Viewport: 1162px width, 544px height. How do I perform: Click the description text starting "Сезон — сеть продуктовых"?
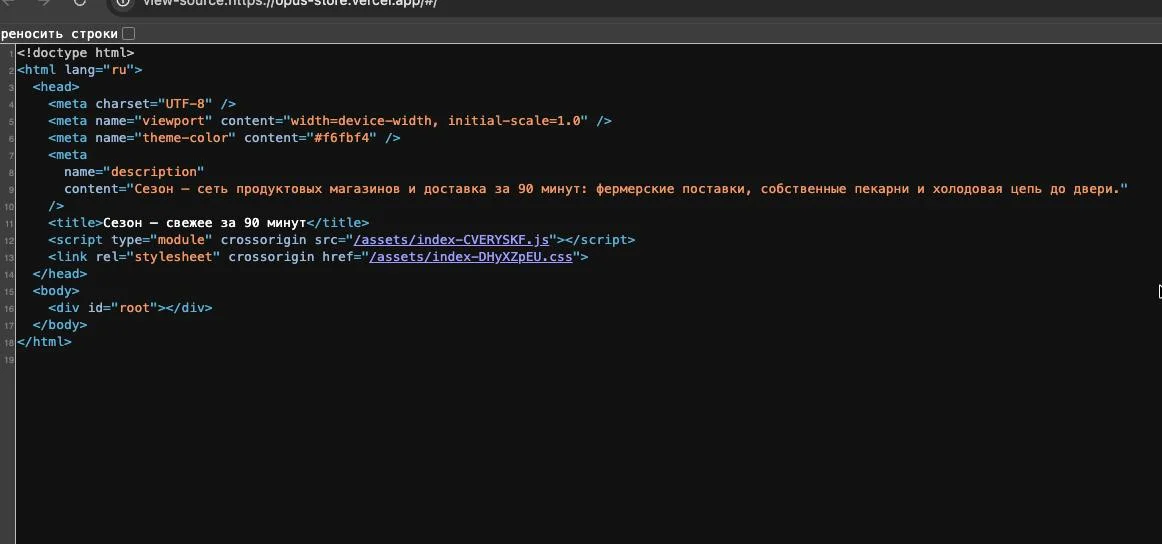point(627,189)
